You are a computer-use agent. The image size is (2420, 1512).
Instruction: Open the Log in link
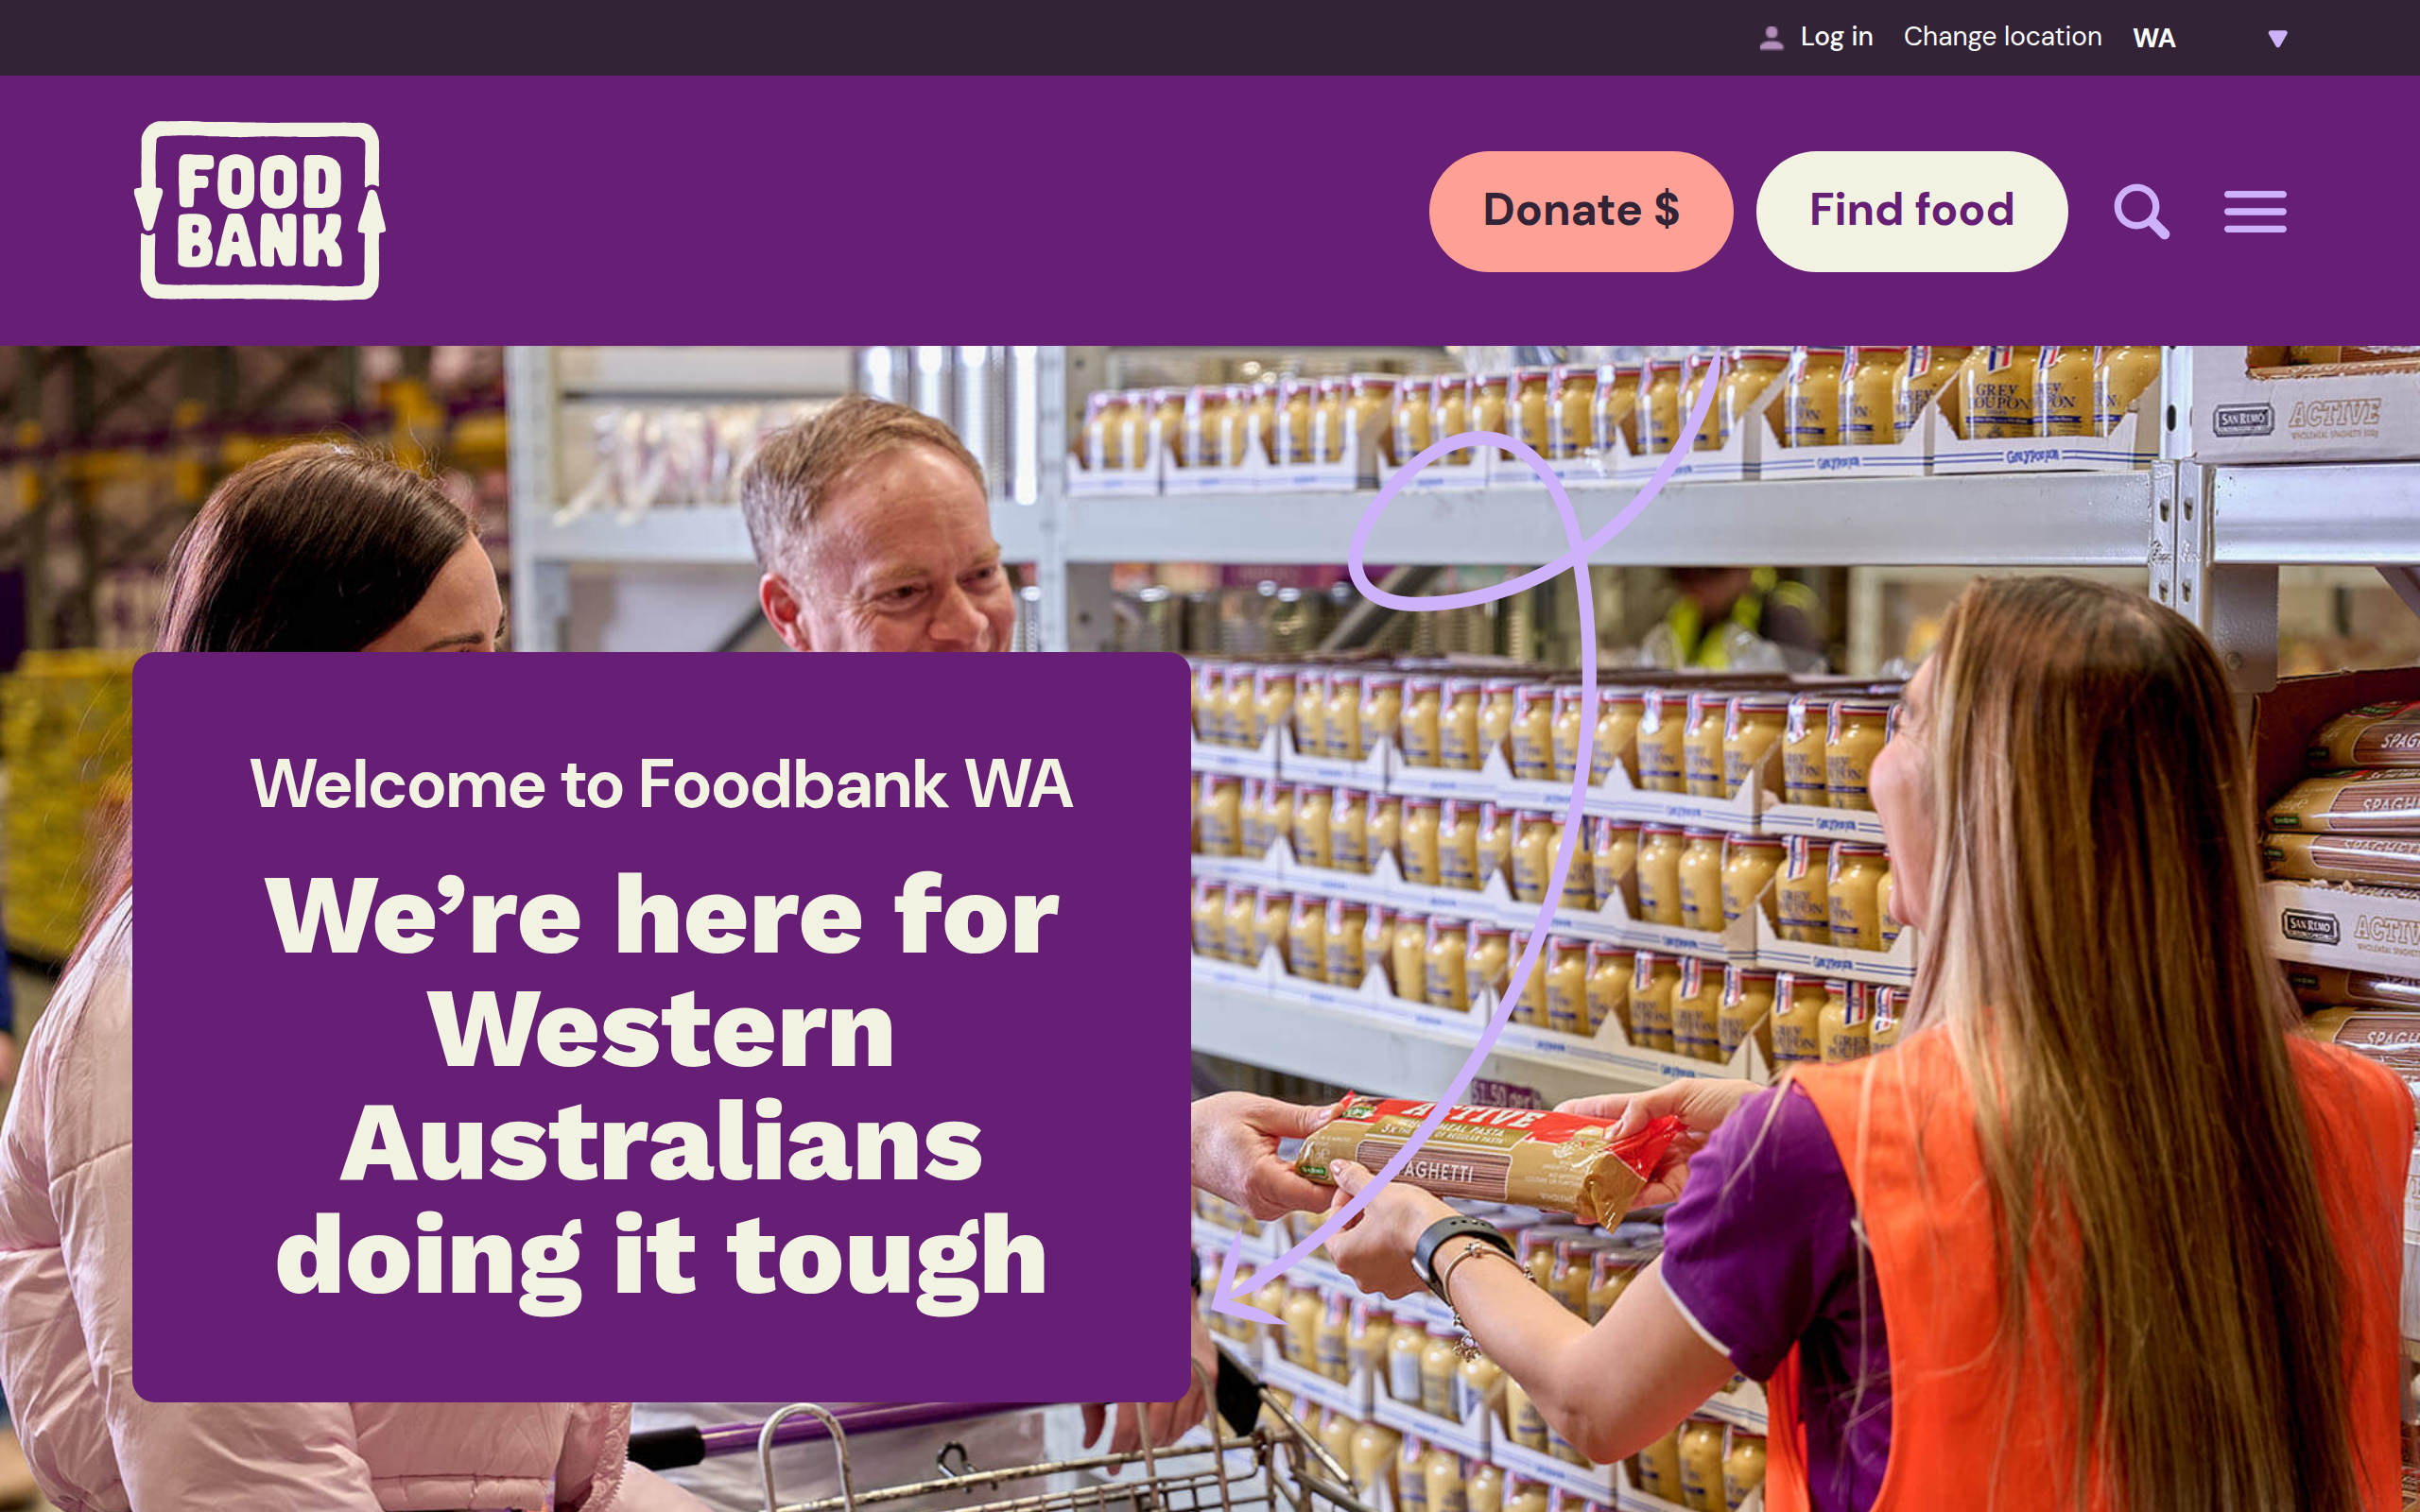tap(1836, 37)
